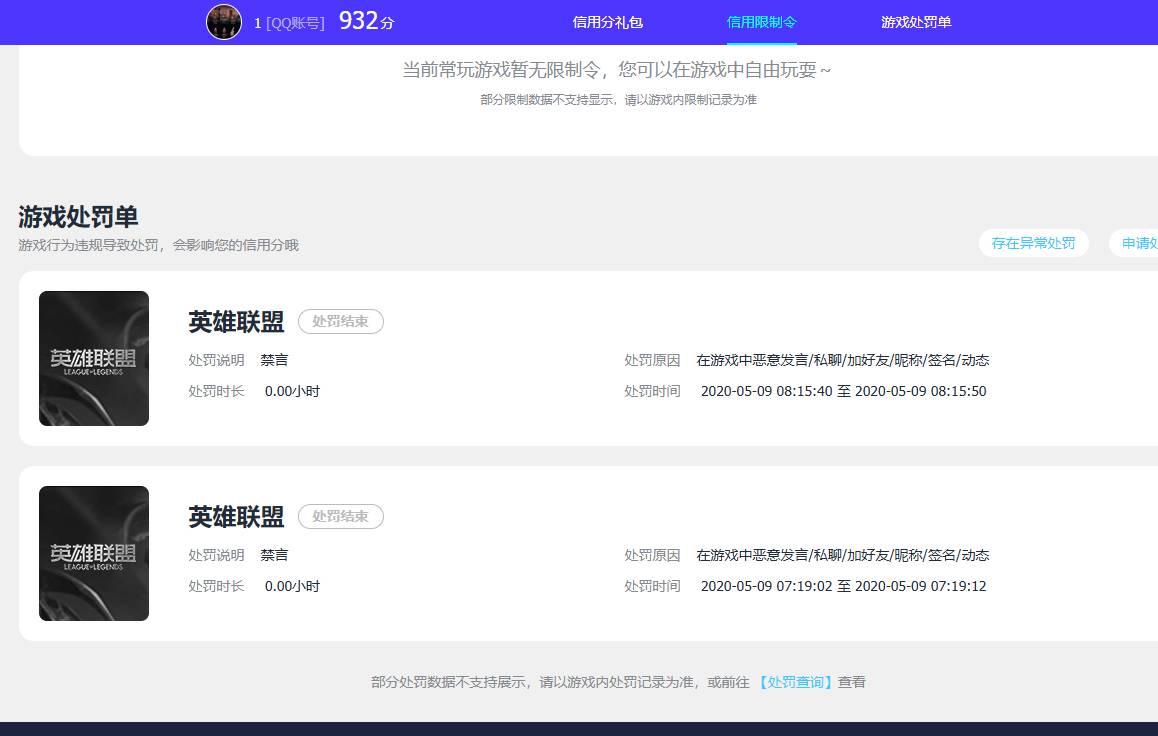
Task: Select the 禁言 penalty description text
Action: 274,360
